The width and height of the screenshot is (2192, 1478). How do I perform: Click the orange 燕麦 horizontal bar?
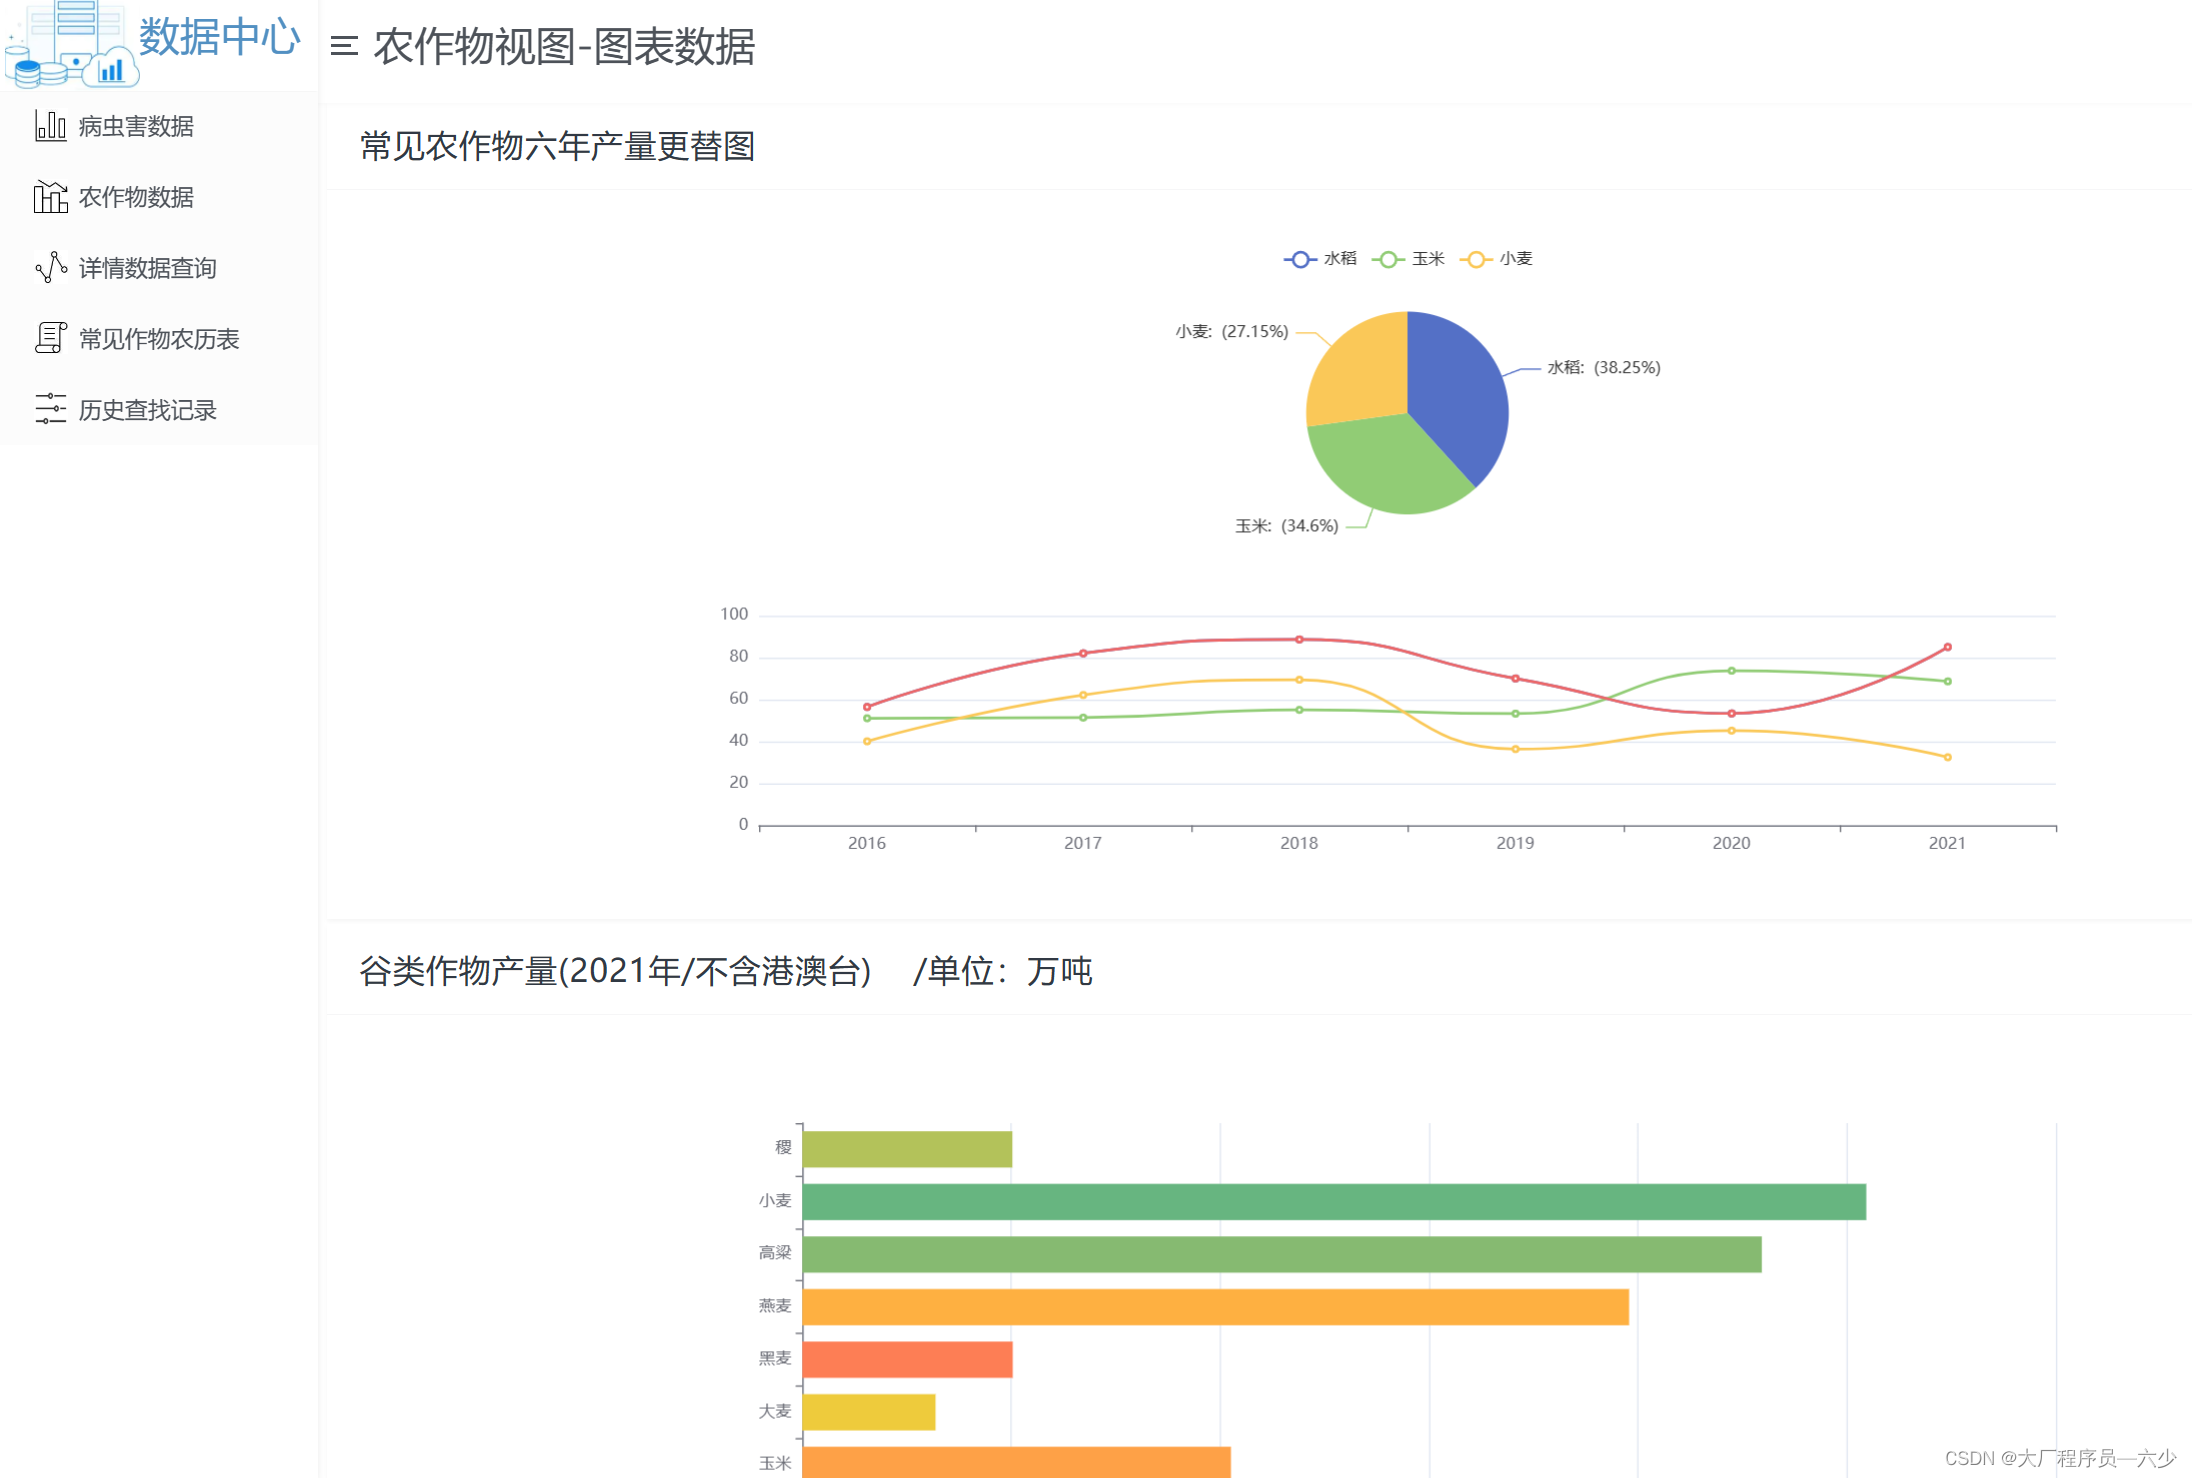[x=1215, y=1307]
